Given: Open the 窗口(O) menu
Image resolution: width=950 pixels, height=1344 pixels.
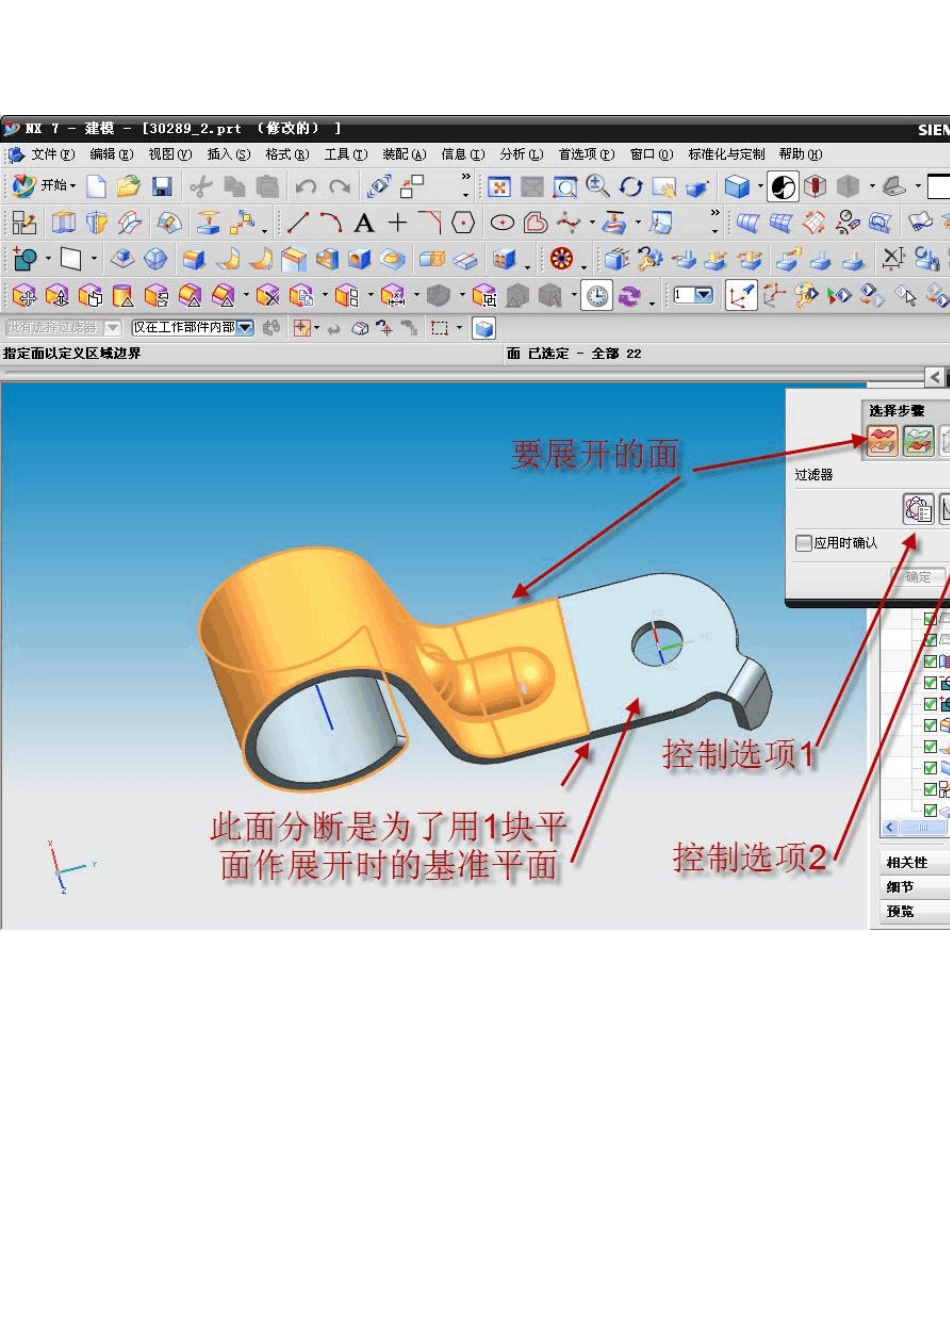Looking at the screenshot, I should coord(651,154).
